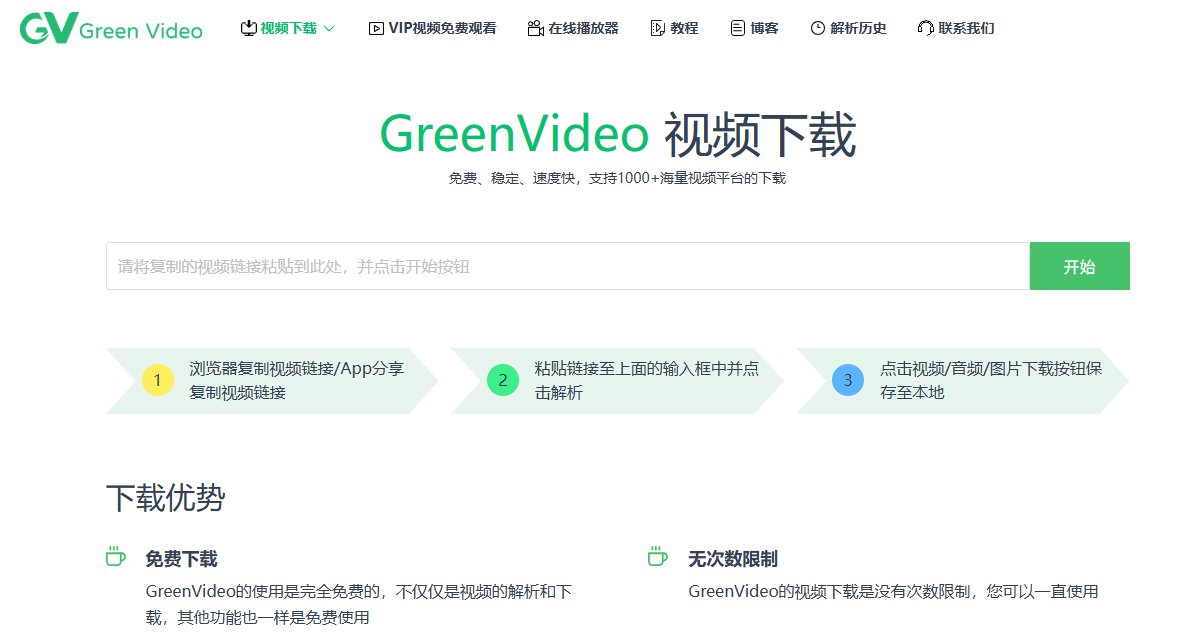Screen dimensions: 1183x632
Task: Click the GV Green Video logo
Action: 111,28
